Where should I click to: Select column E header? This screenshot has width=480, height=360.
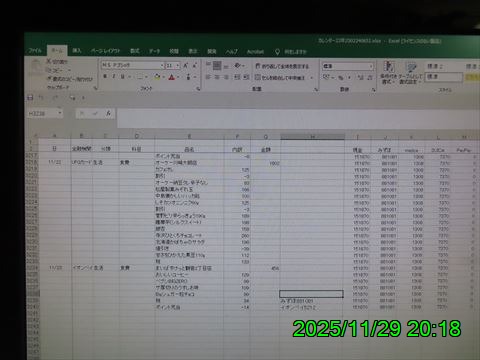(x=189, y=136)
